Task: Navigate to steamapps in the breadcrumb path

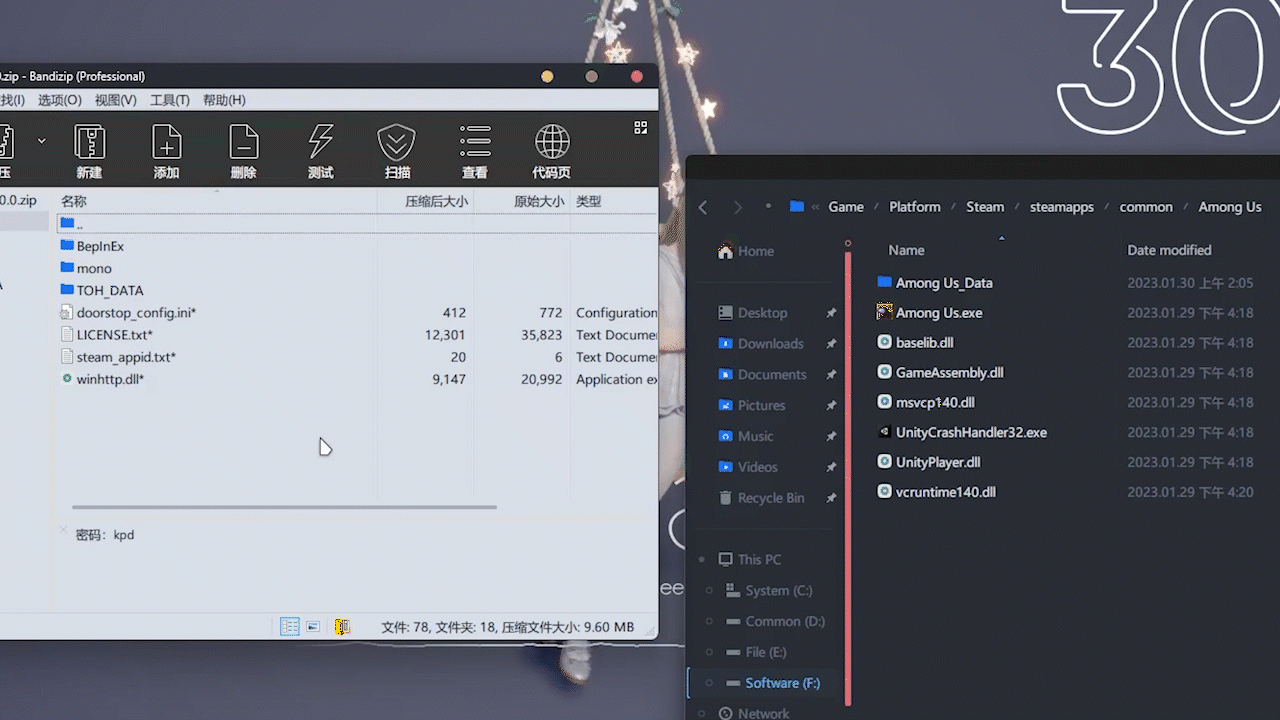Action: 1061,207
